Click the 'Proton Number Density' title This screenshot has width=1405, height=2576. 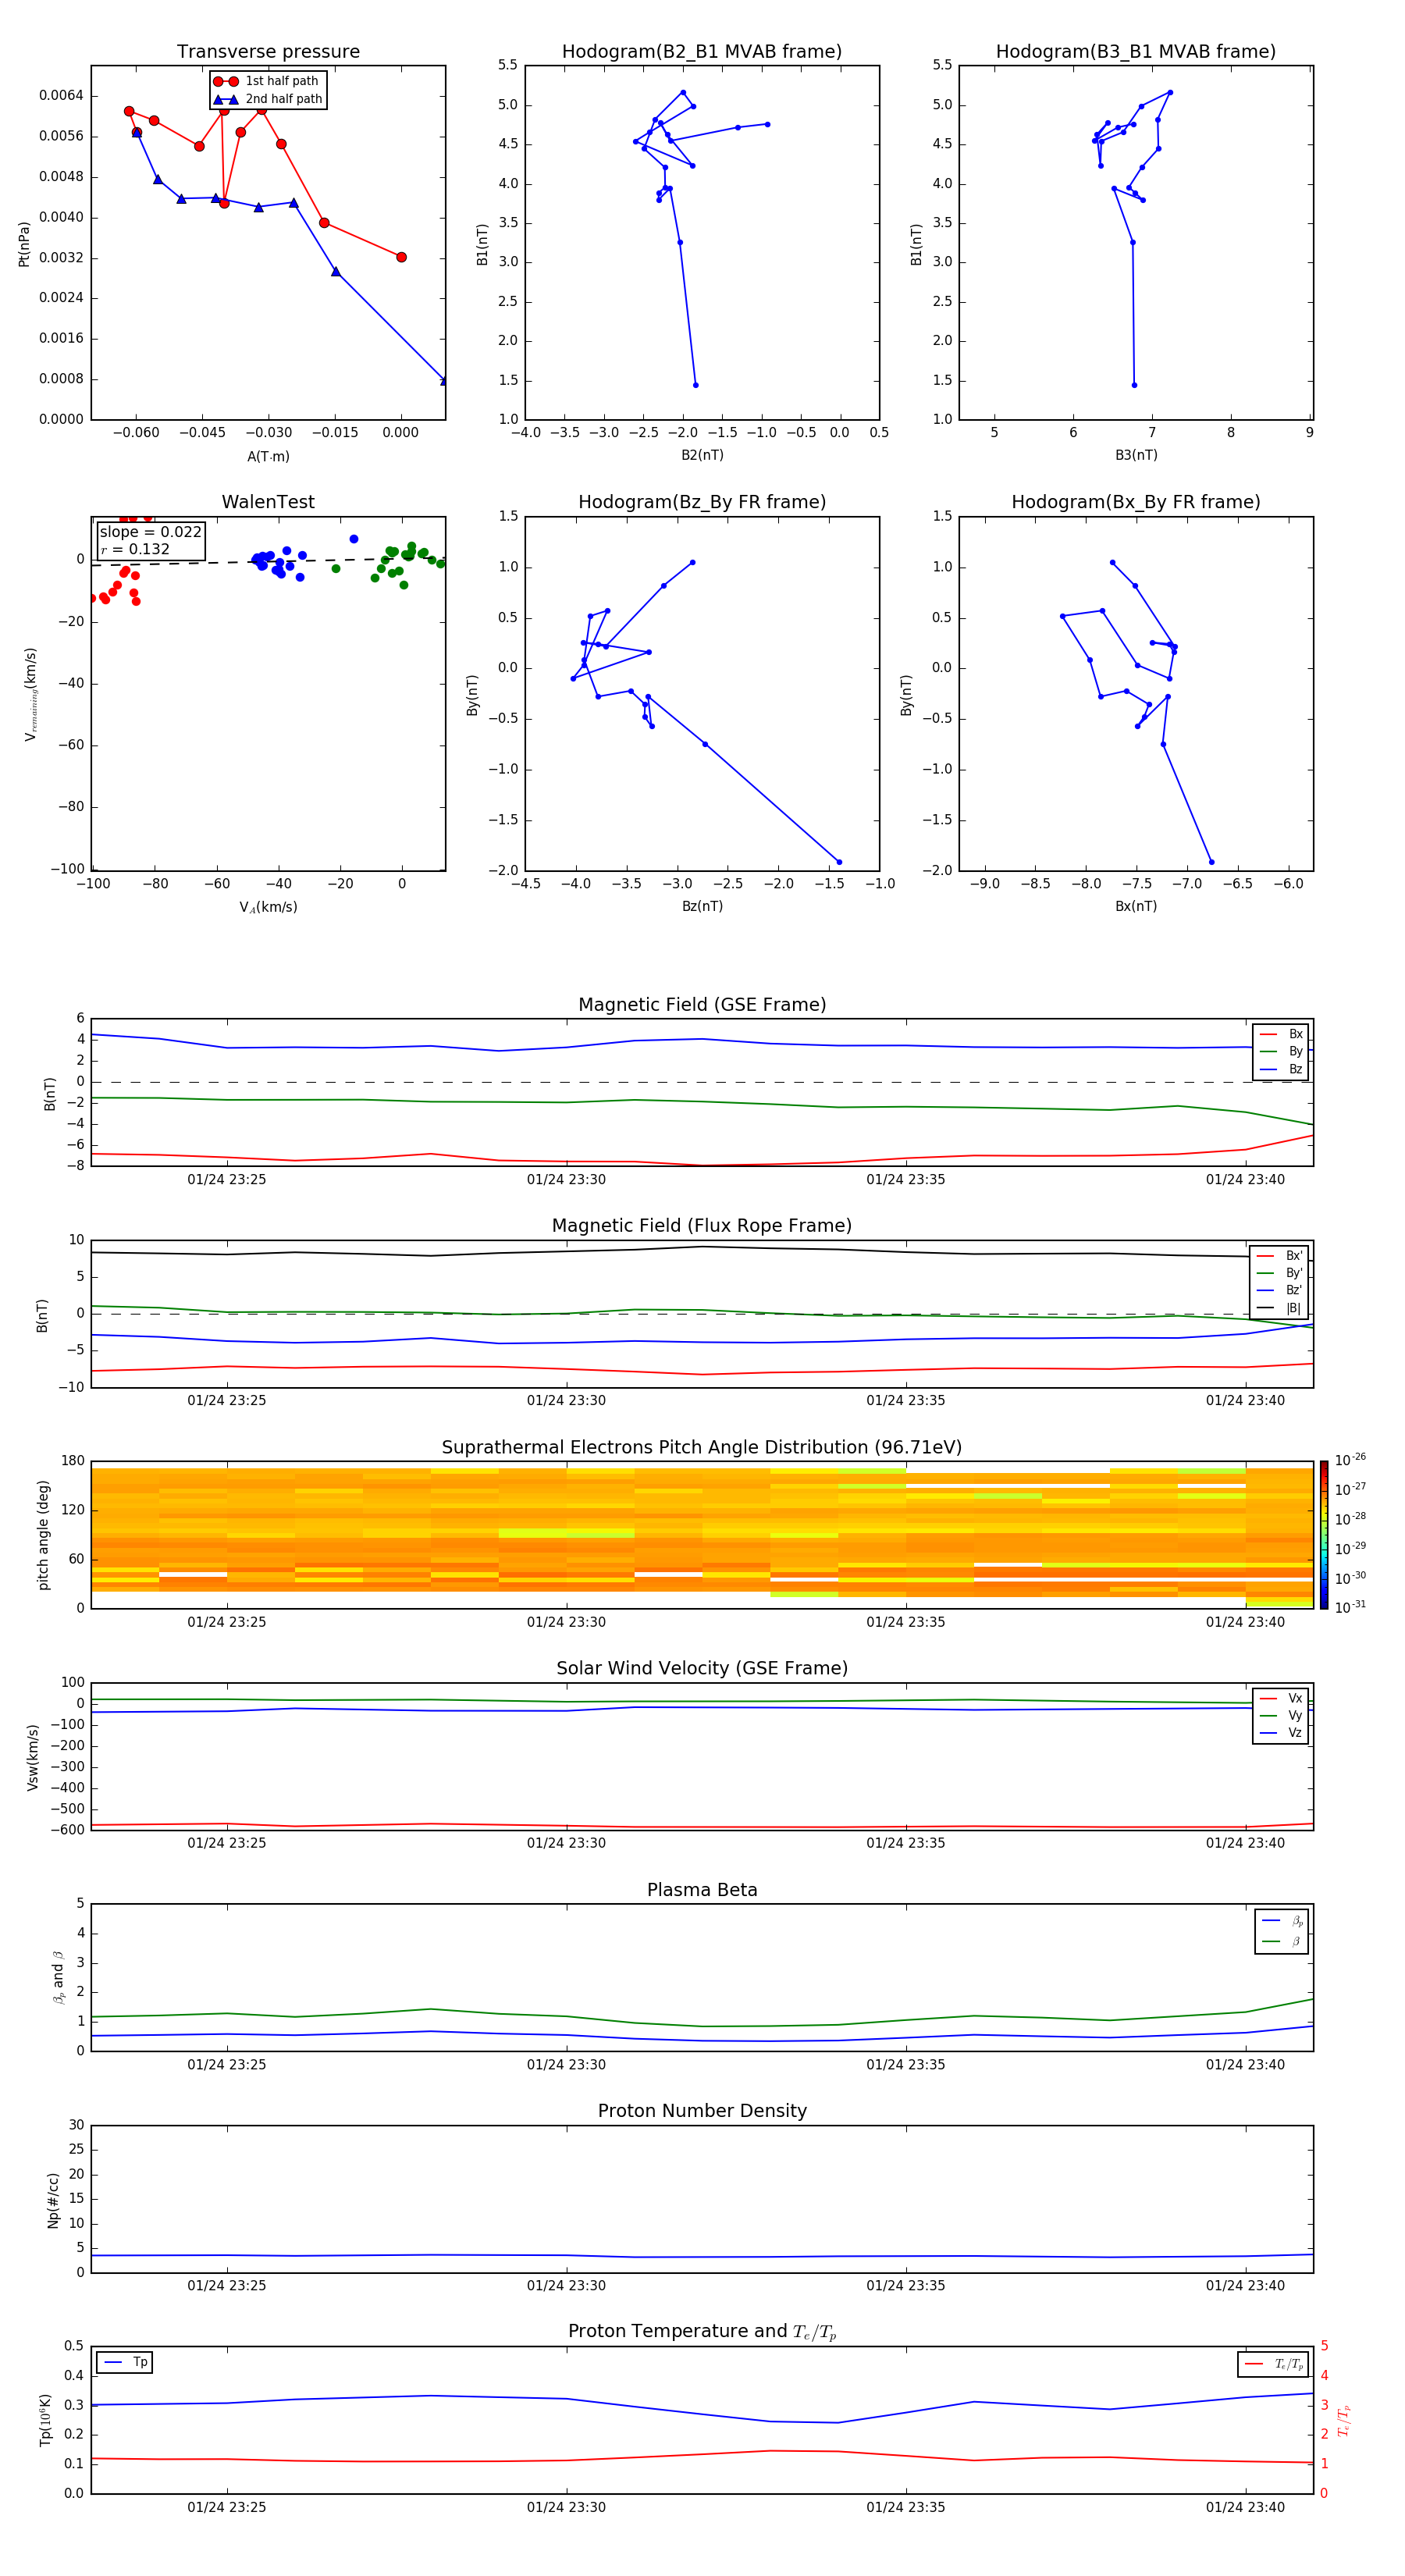click(702, 2111)
